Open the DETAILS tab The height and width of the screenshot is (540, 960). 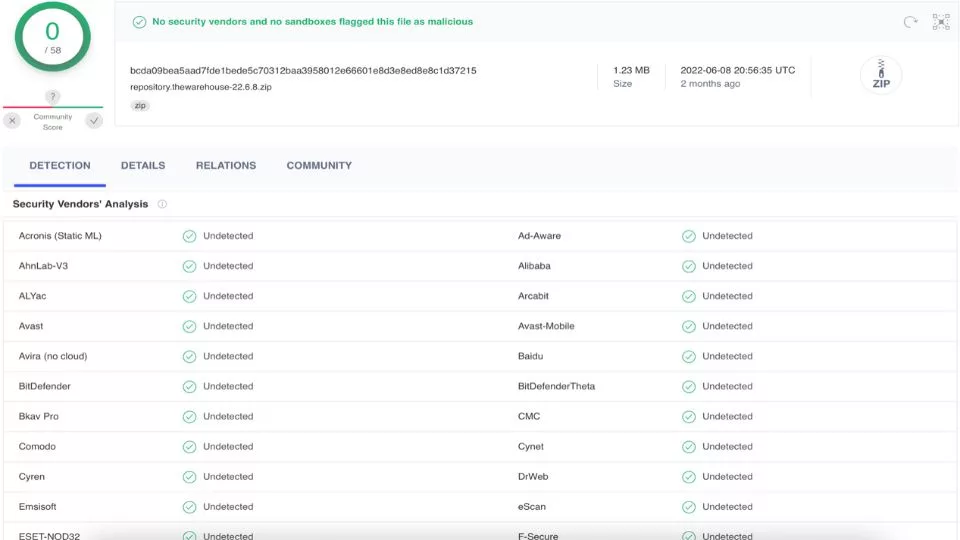tap(143, 165)
